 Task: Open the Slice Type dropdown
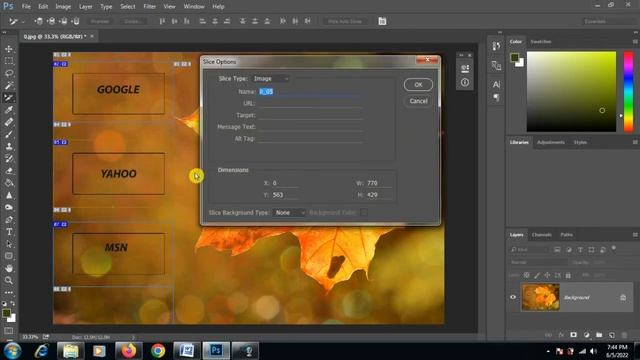271,78
